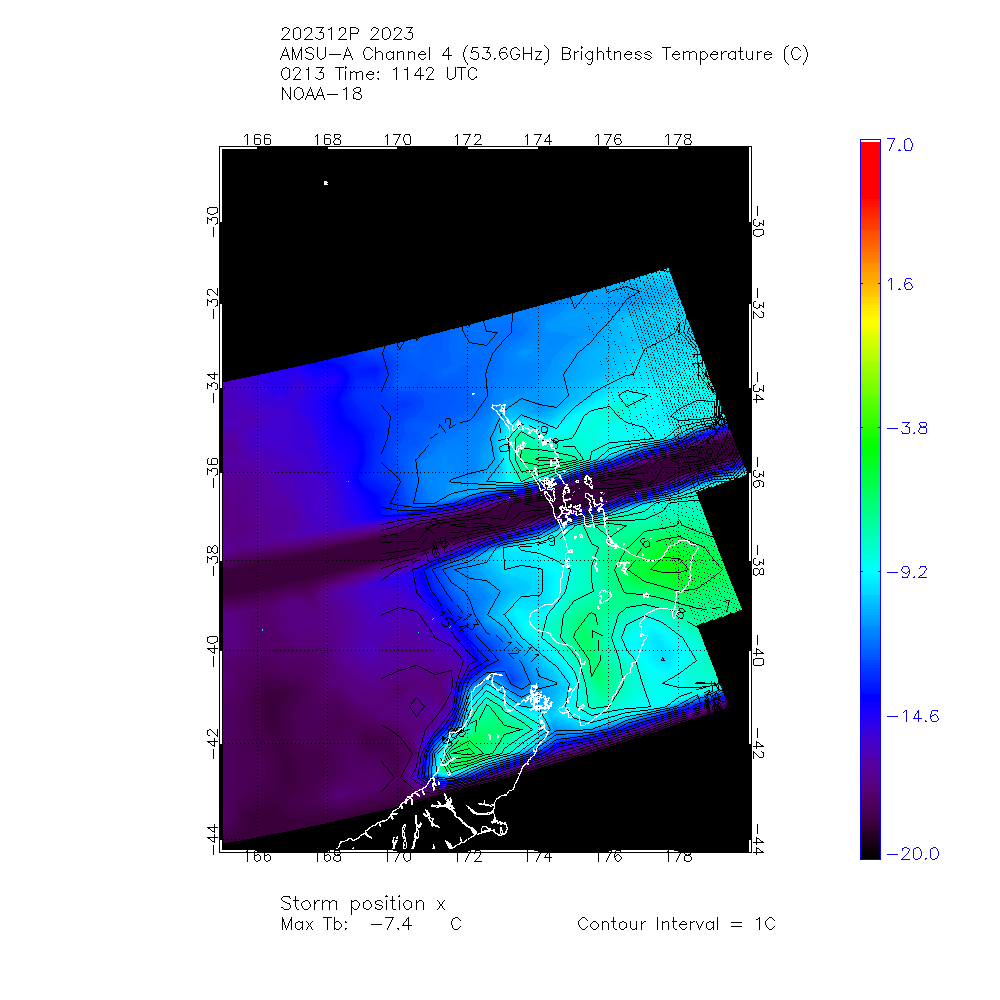Click the 'Storm position x' legend text
The image size is (1000, 1000).
[x=362, y=904]
